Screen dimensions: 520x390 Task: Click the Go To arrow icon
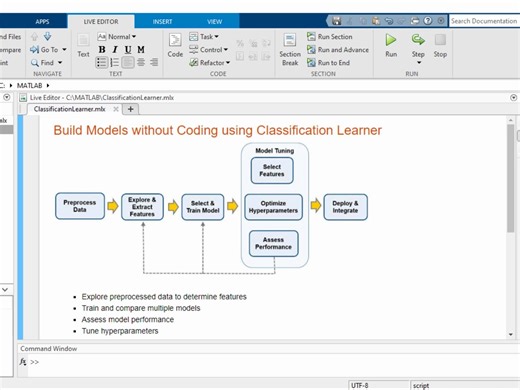tap(34, 50)
